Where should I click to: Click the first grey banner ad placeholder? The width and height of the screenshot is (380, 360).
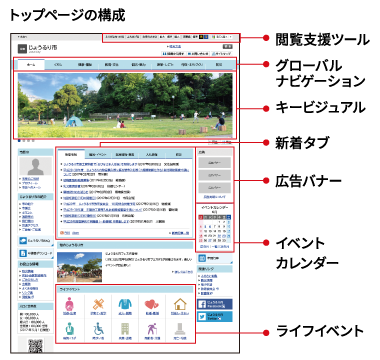click(x=214, y=163)
